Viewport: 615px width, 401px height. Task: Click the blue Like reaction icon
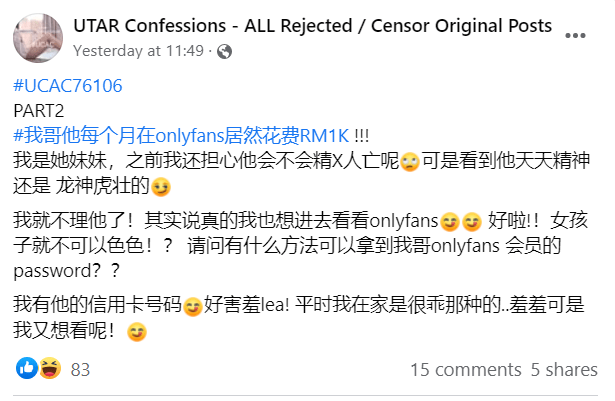pyautogui.click(x=27, y=368)
